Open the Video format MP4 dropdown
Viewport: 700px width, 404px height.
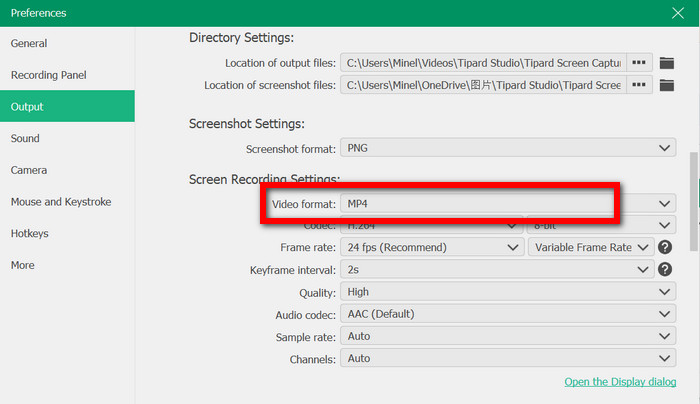(508, 204)
